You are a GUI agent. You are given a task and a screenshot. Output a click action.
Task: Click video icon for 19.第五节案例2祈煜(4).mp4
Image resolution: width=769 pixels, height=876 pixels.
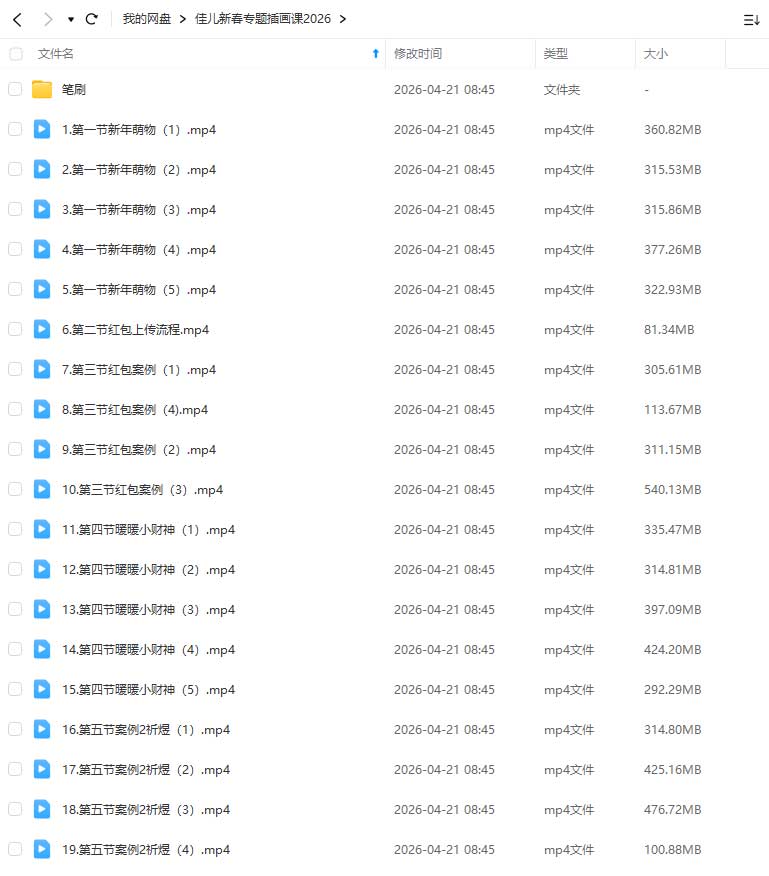coord(42,850)
